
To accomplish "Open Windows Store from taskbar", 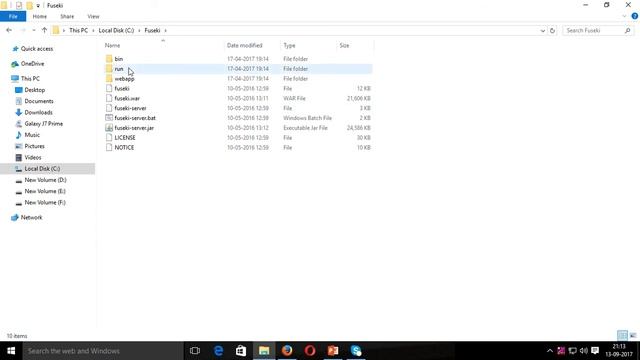I will pyautogui.click(x=241, y=351).
